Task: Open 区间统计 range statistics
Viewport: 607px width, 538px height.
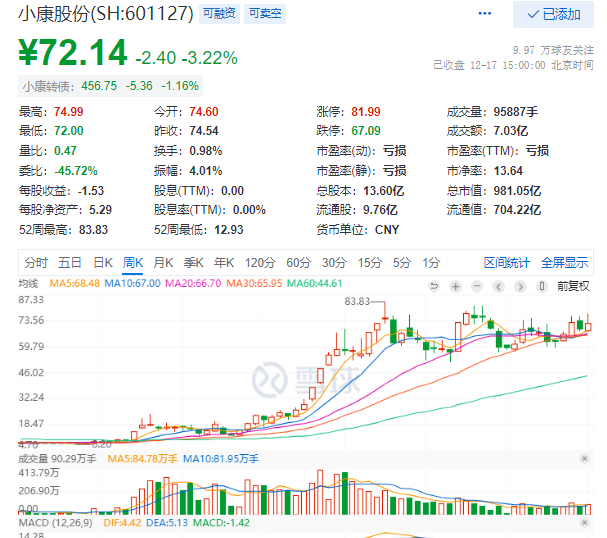Action: click(x=507, y=263)
